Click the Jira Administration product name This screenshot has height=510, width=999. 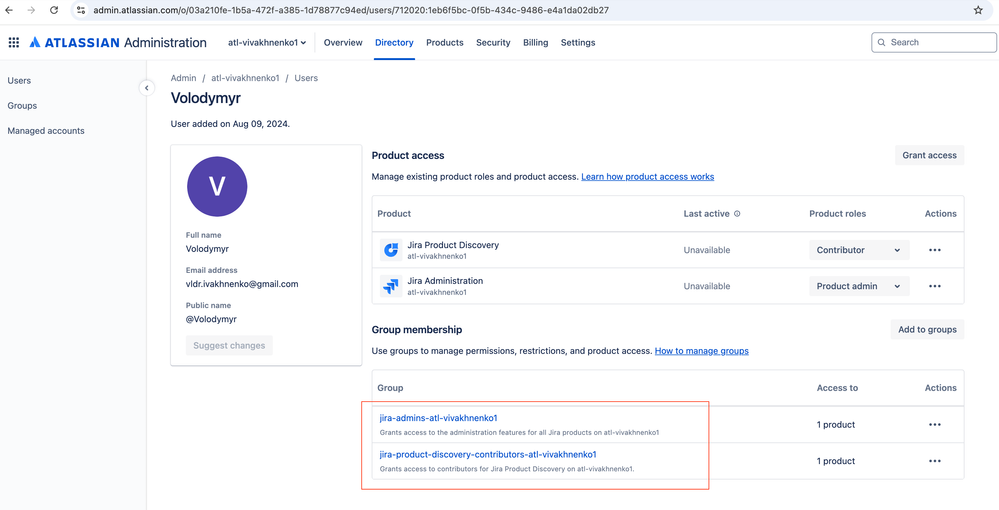[445, 280]
